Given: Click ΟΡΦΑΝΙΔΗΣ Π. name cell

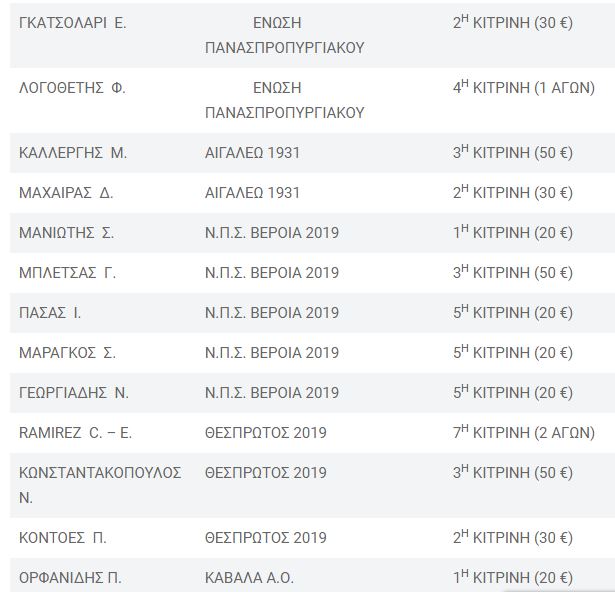Looking at the screenshot, I should click(70, 577).
